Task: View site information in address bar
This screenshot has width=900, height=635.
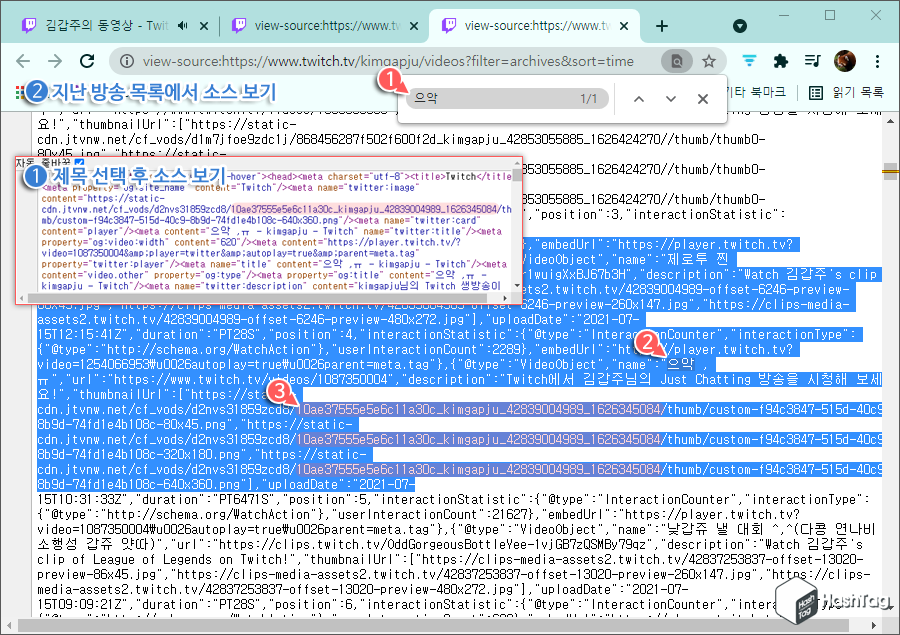Action: pos(127,61)
